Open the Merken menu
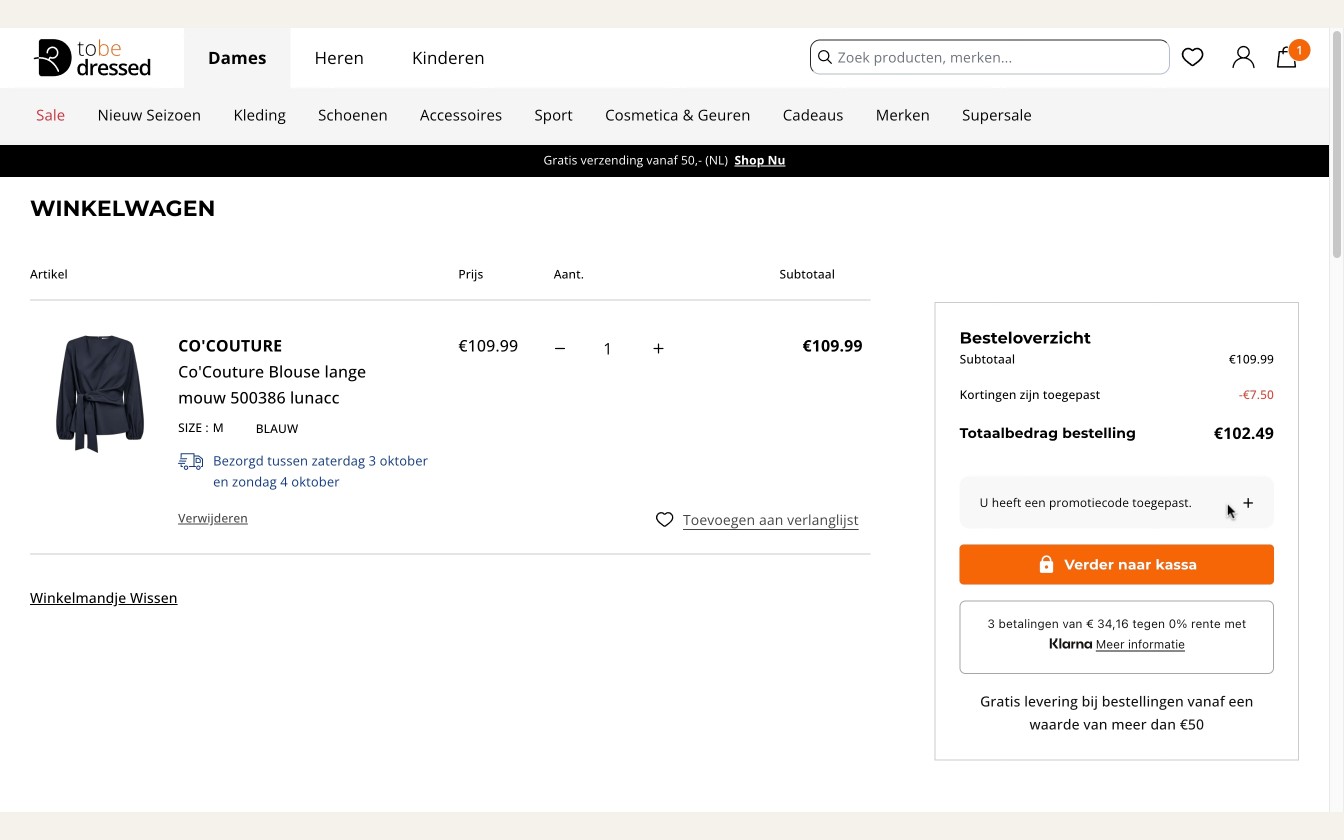 (x=903, y=115)
